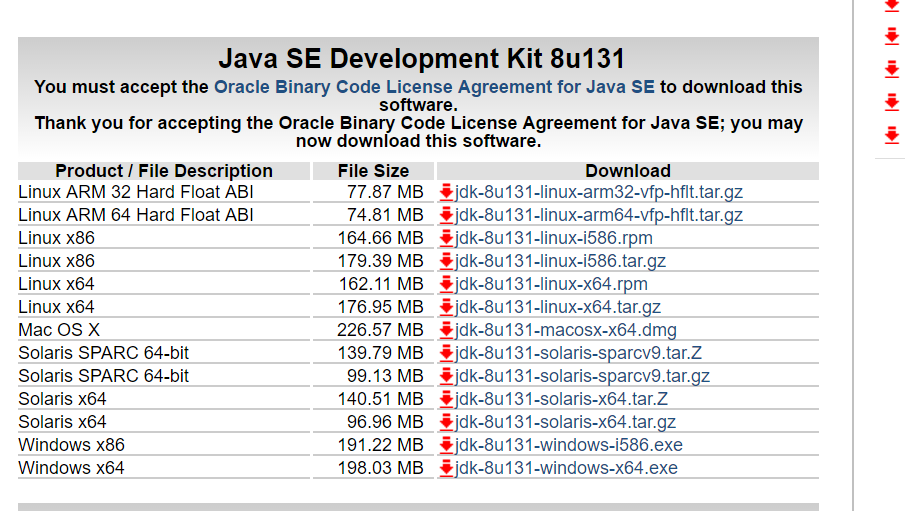
Task: Click the Download column header
Action: pyautogui.click(x=628, y=171)
